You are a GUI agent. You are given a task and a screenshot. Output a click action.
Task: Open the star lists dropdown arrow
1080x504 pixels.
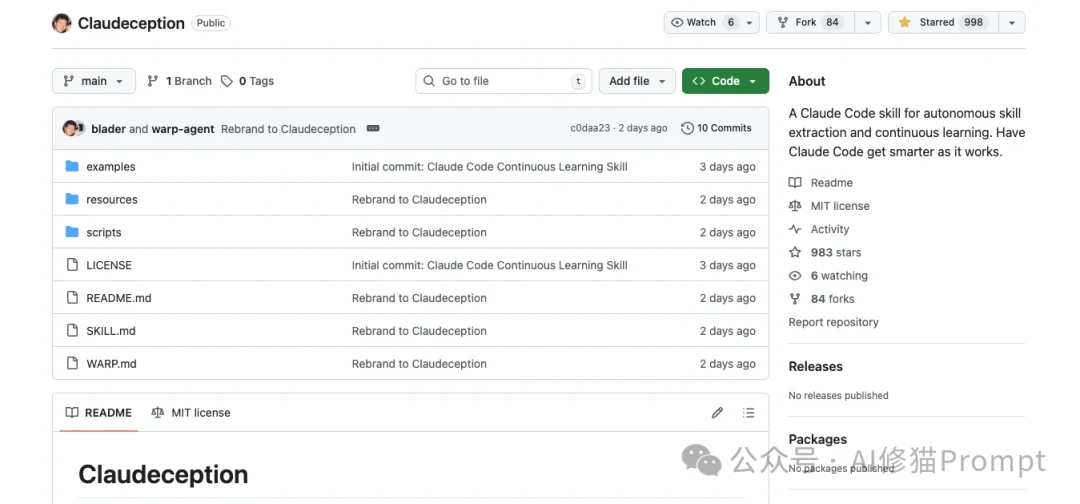coord(1011,22)
